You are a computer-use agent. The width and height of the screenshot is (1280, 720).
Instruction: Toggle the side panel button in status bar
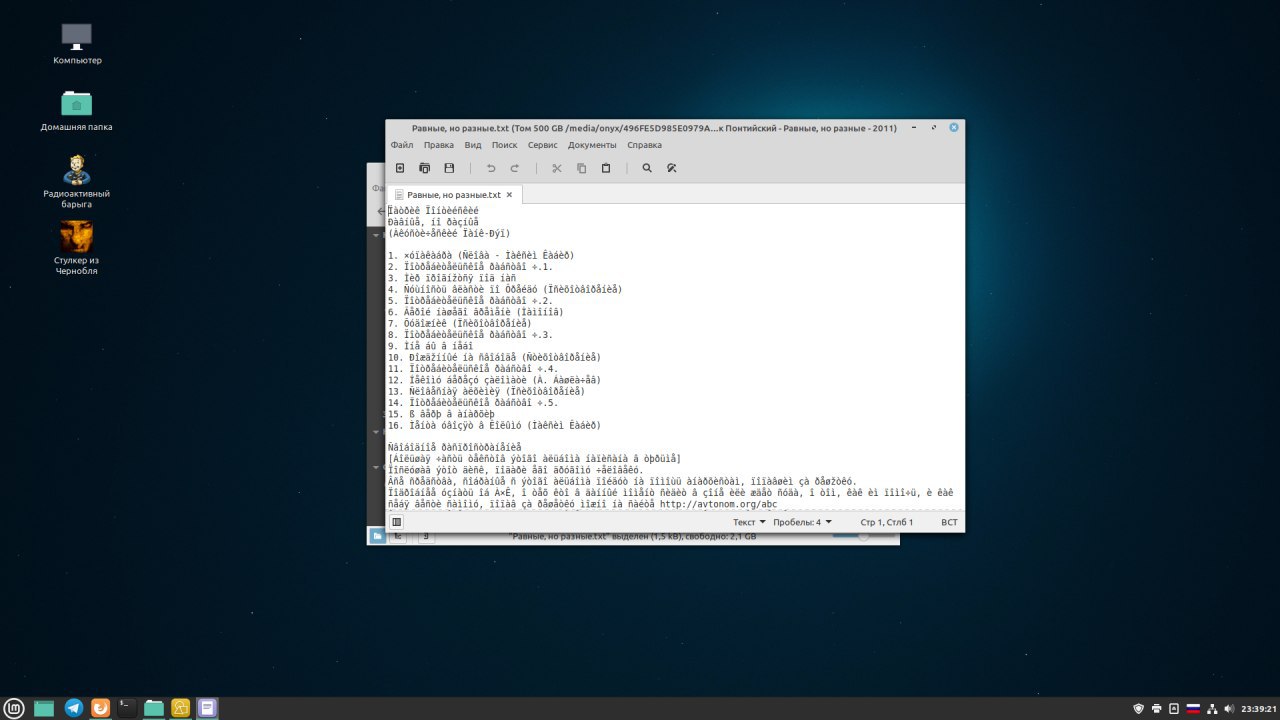[397, 522]
